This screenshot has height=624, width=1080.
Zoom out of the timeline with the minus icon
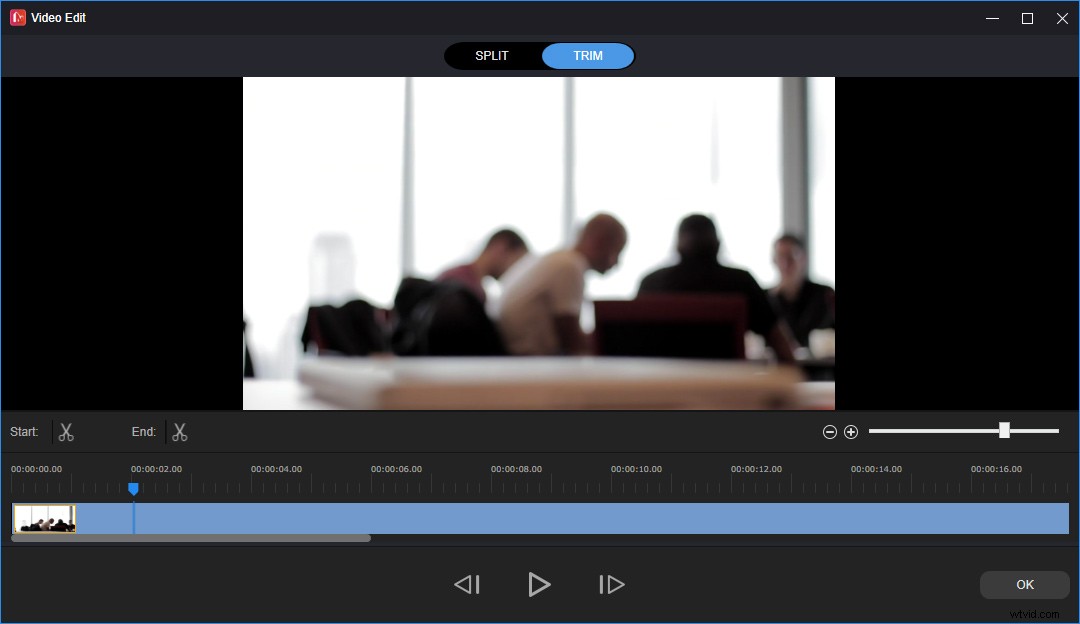pyautogui.click(x=829, y=431)
